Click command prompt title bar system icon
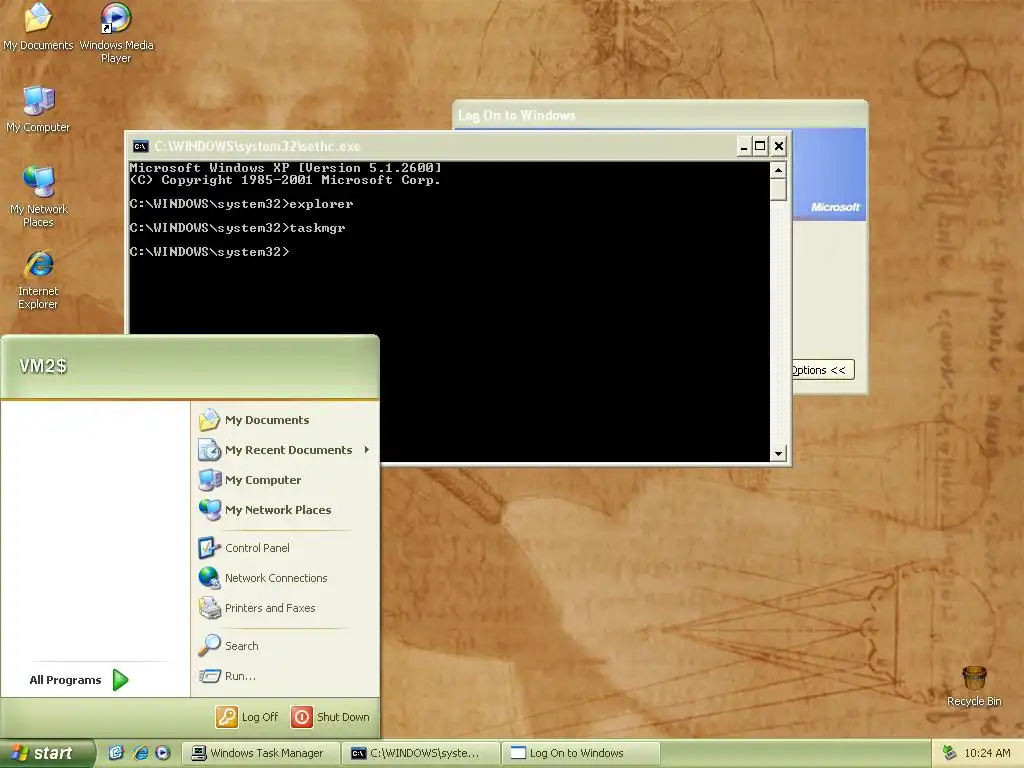The height and width of the screenshot is (768, 1024). pos(140,146)
